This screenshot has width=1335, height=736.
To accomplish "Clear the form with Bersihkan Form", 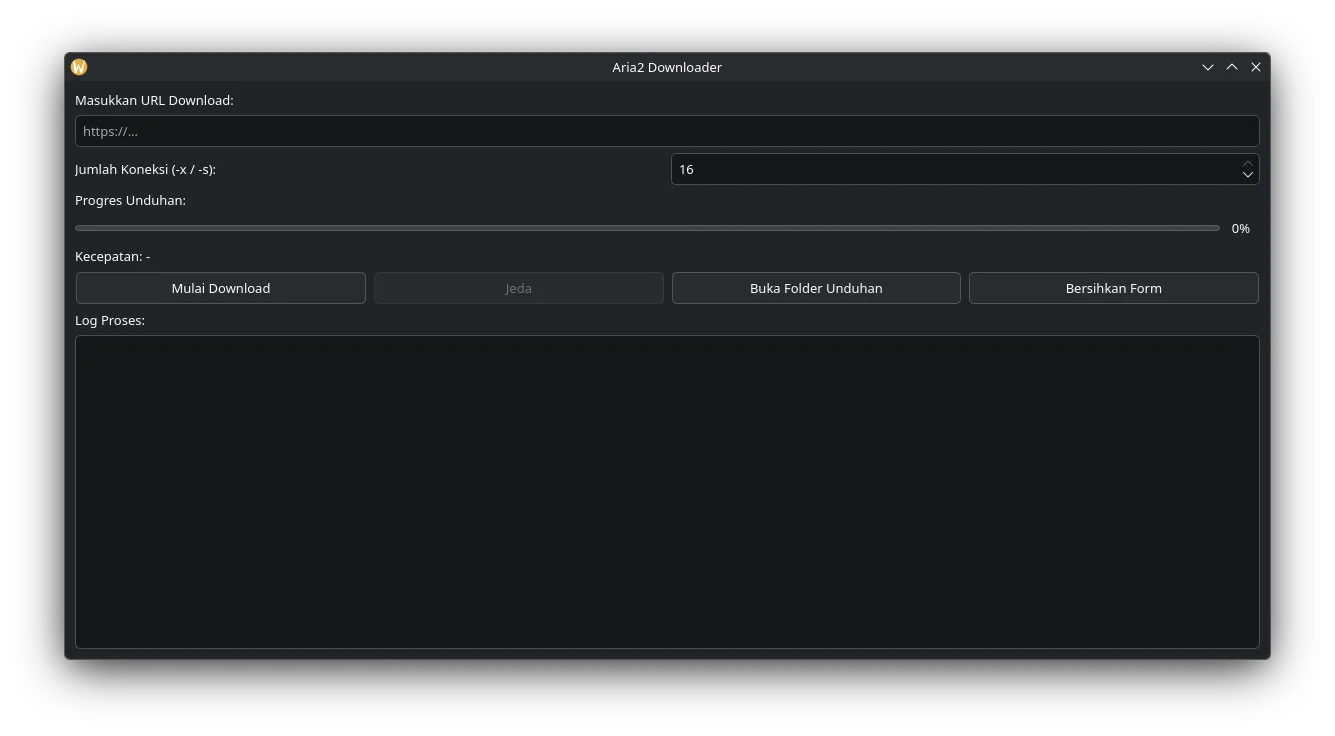I will click(x=1114, y=288).
